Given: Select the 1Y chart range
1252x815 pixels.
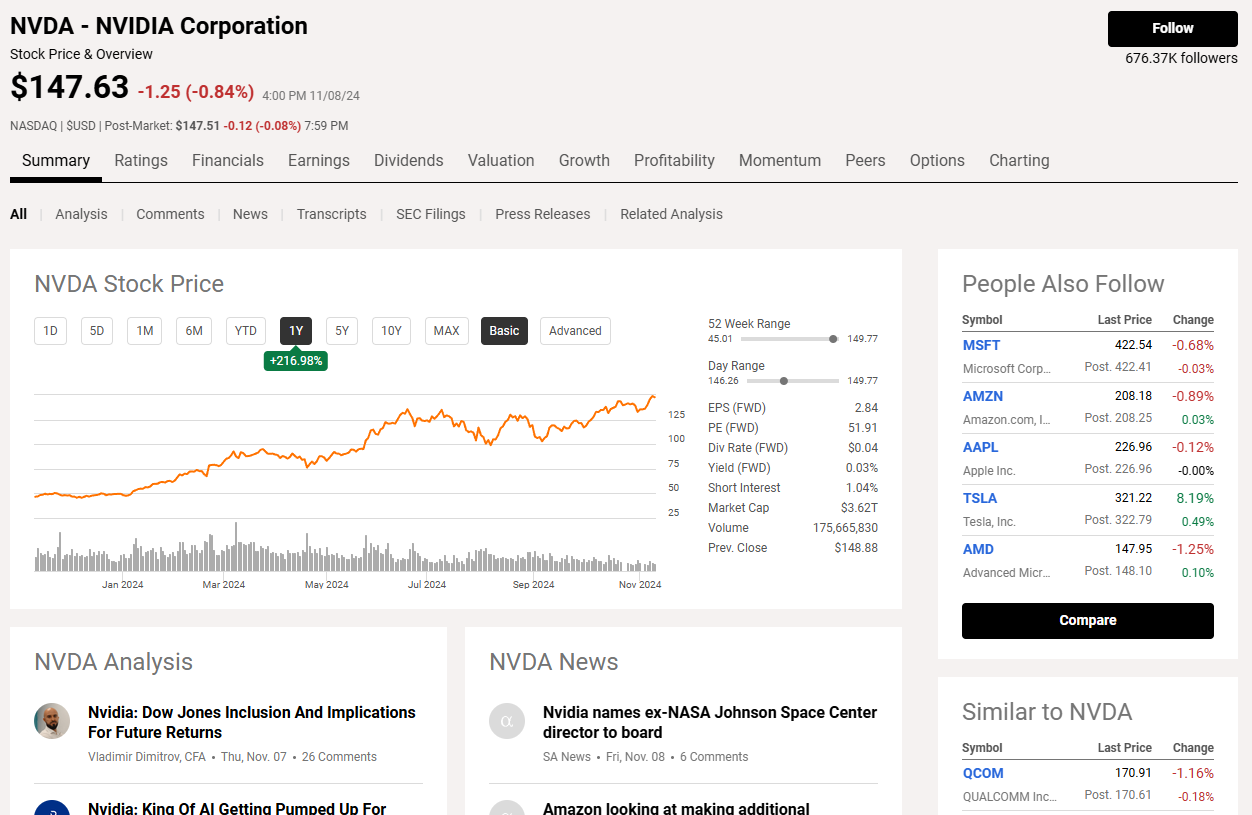Looking at the screenshot, I should click(296, 331).
